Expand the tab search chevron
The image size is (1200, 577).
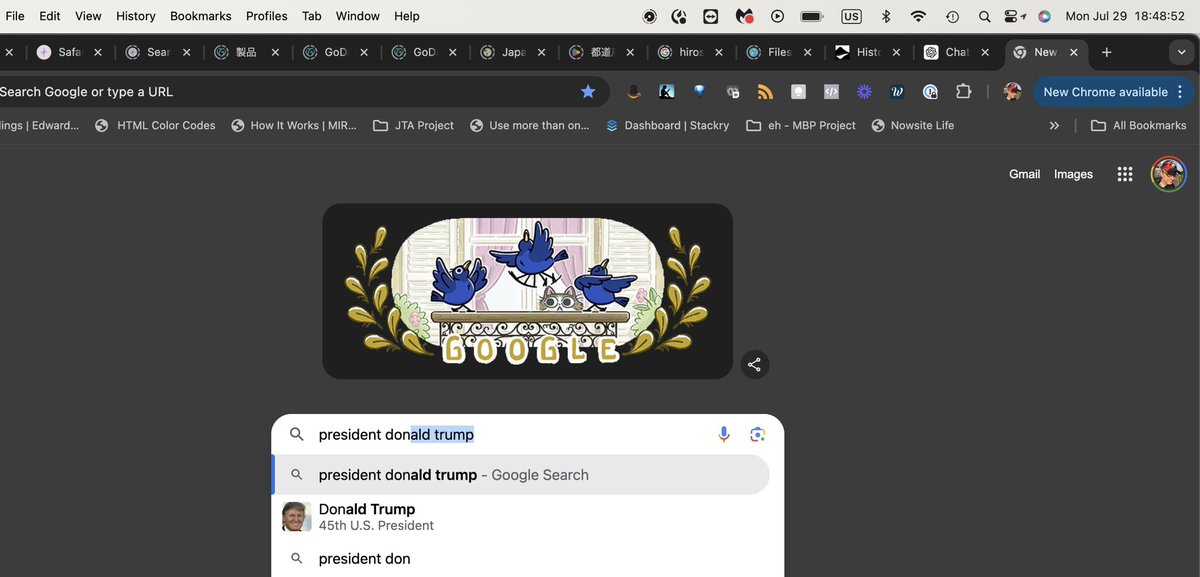(1179, 52)
